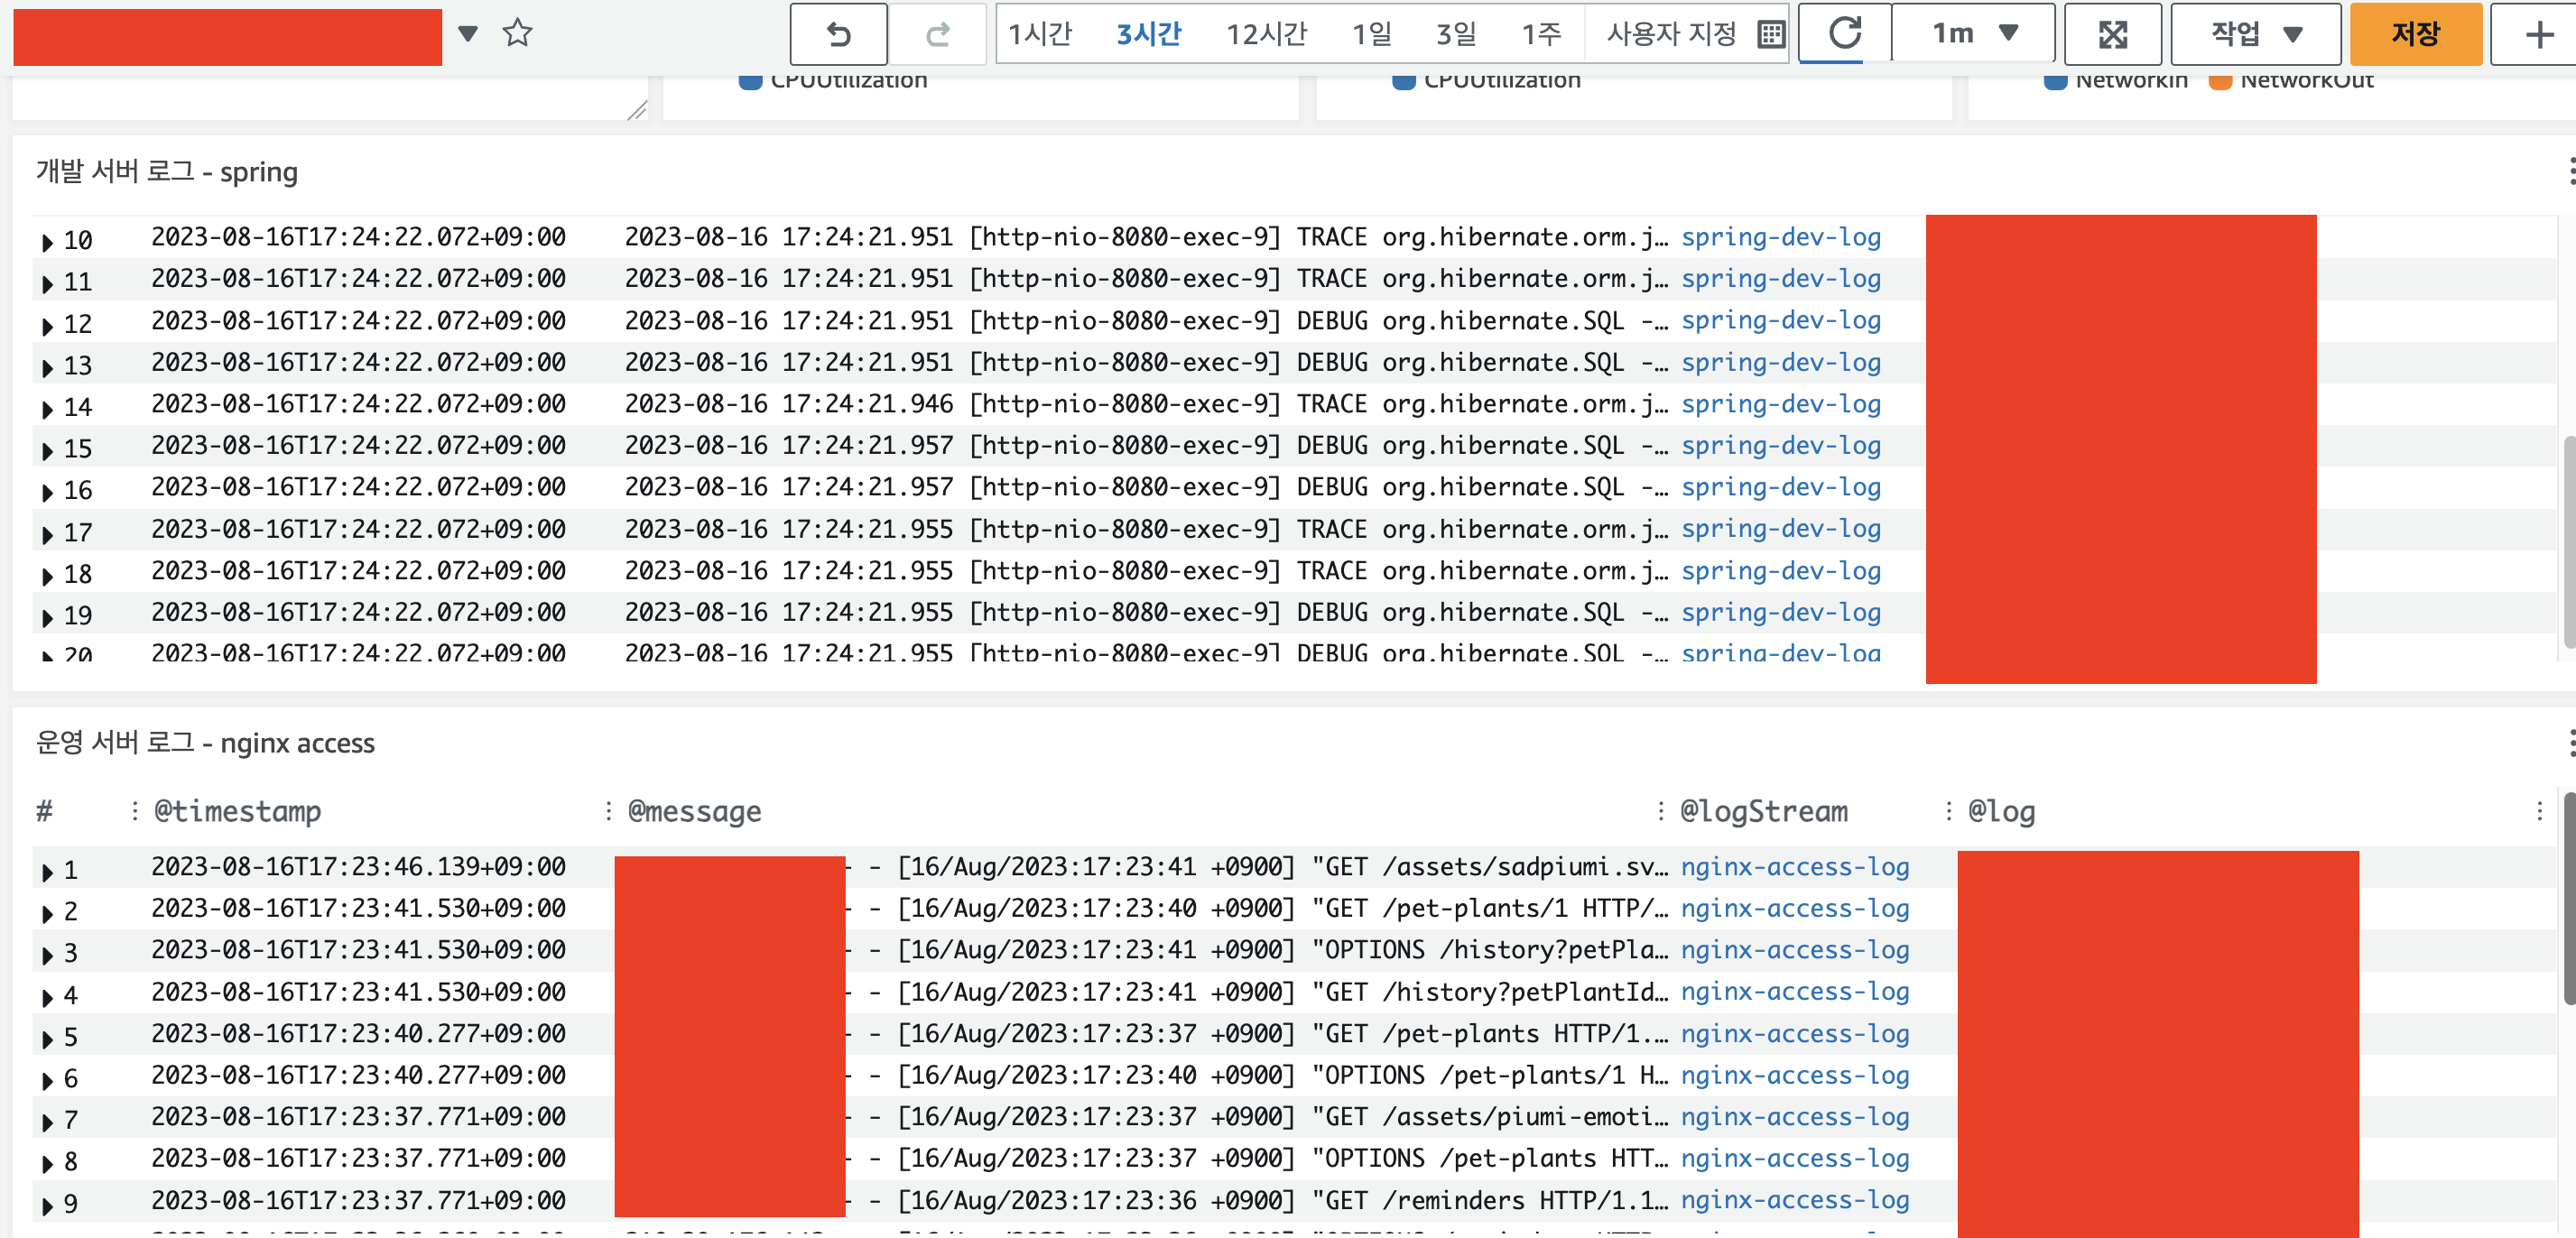Image resolution: width=2576 pixels, height=1238 pixels.
Task: Open the spring-dev-log link in row 10
Action: (1780, 238)
